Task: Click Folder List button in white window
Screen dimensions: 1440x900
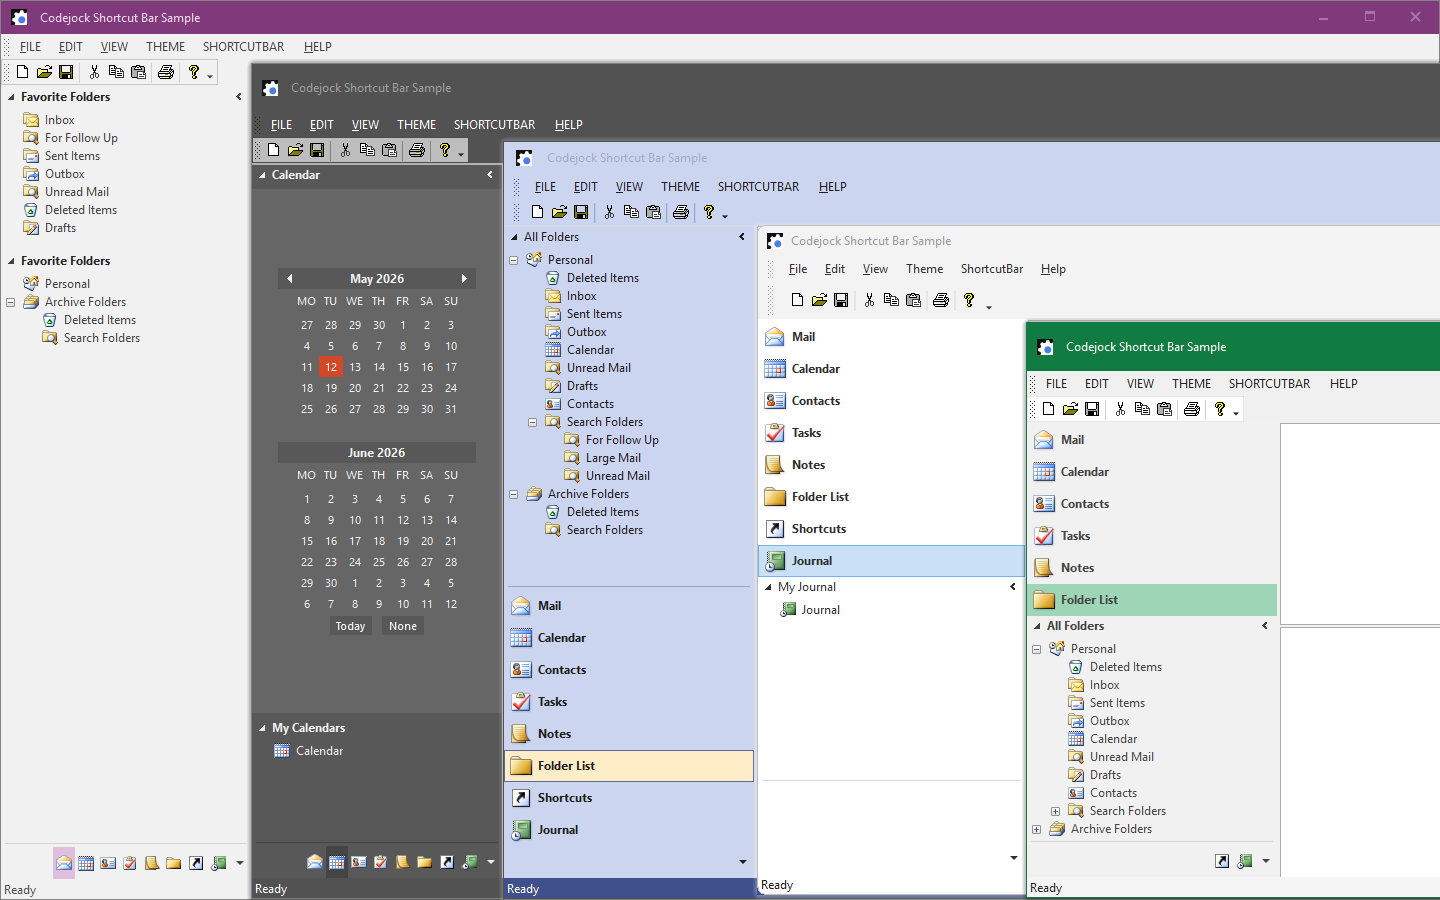Action: click(892, 497)
